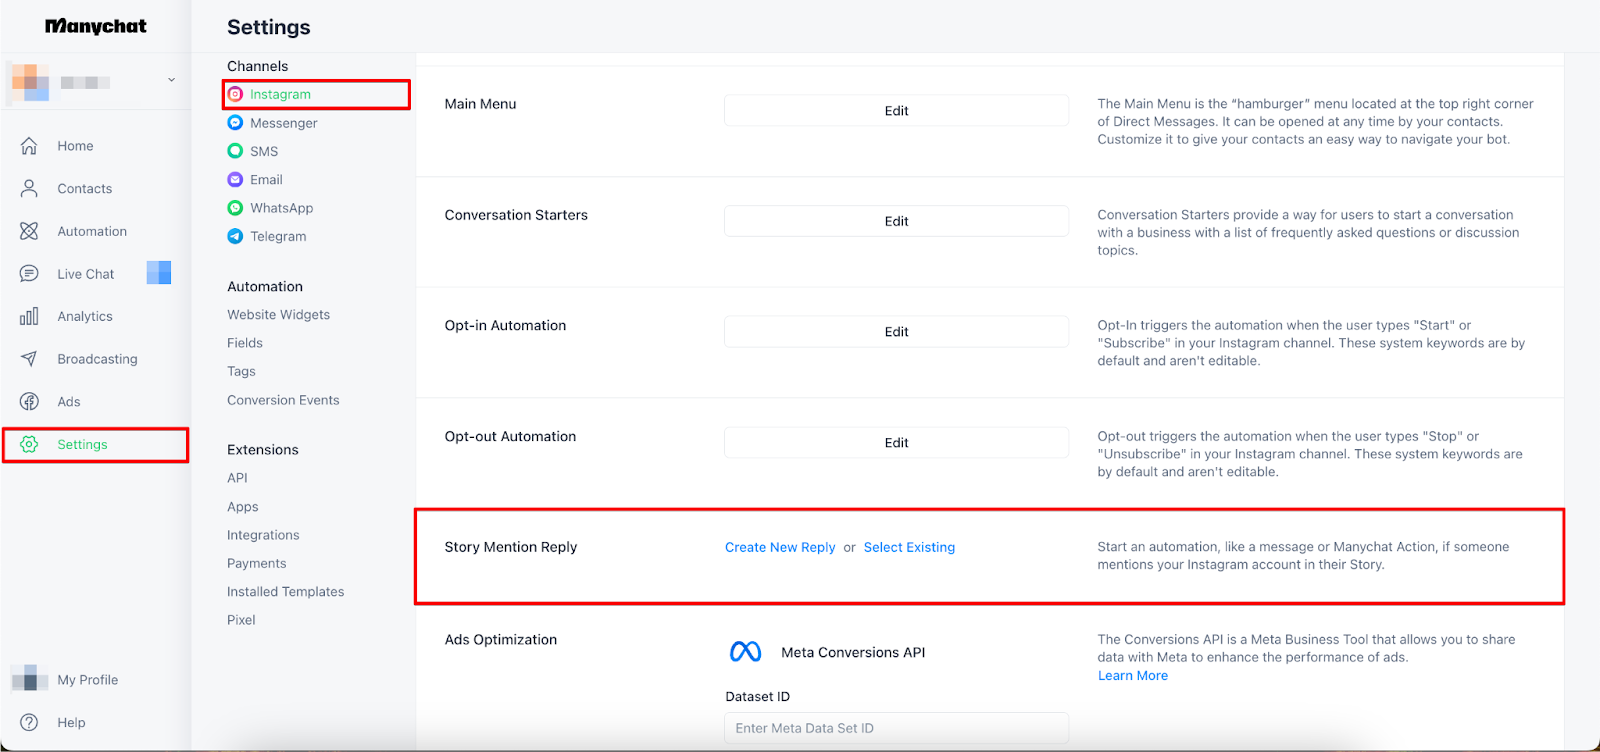Click the Extensions section heading
The image size is (1600, 752).
(x=263, y=450)
